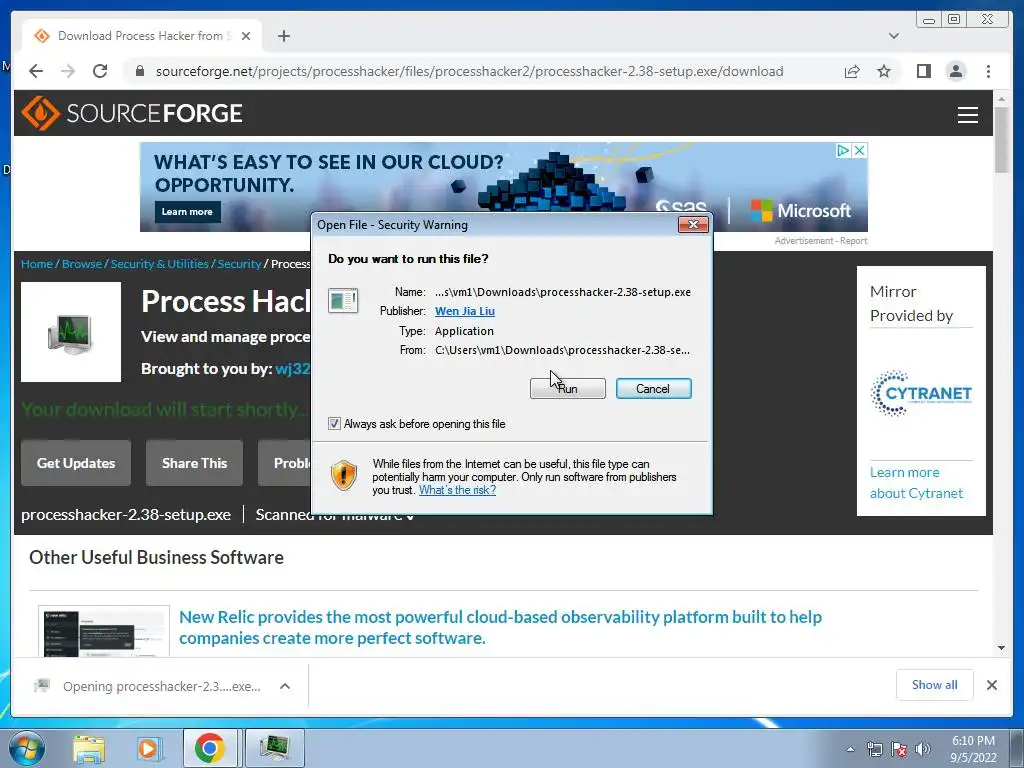Click Show all downloads

click(935, 684)
